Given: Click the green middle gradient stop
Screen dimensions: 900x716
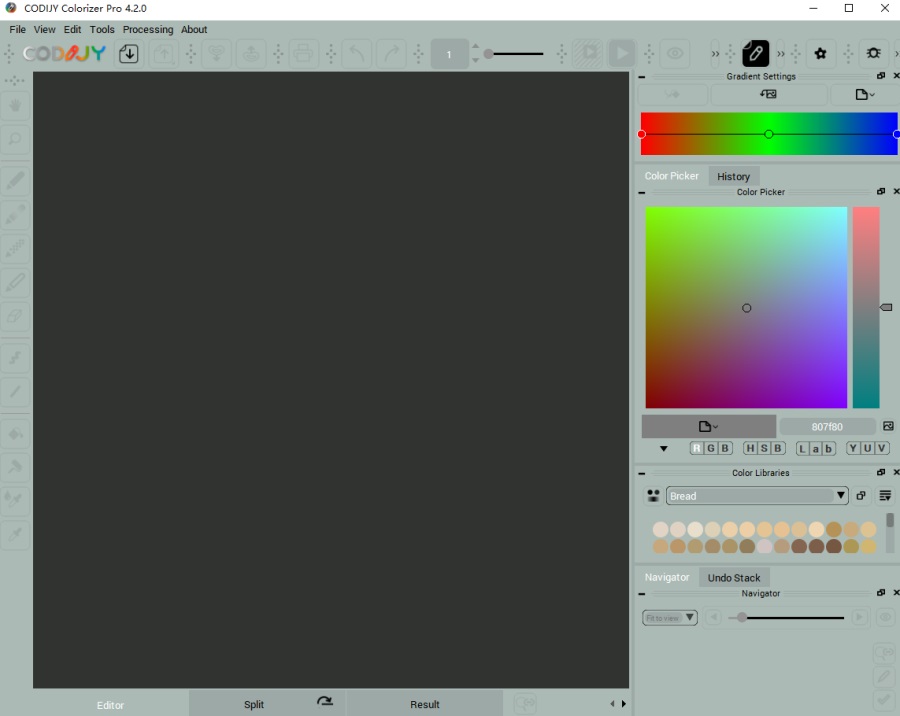Looking at the screenshot, I should pyautogui.click(x=769, y=134).
